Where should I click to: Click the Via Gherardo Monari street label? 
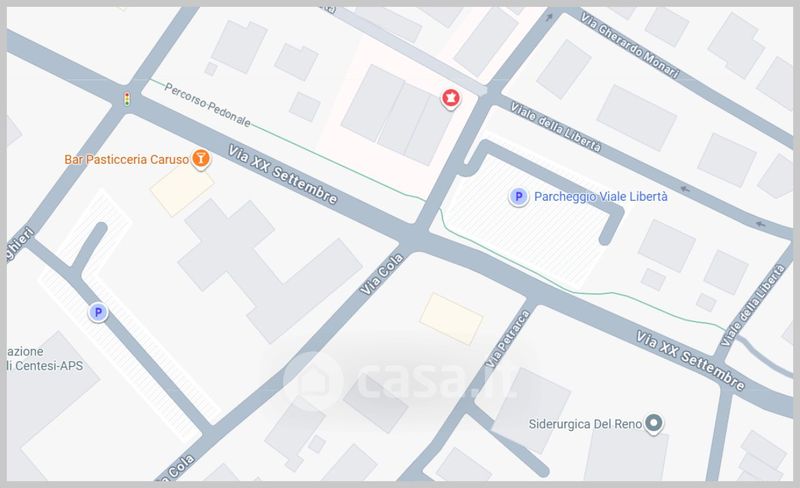click(630, 45)
